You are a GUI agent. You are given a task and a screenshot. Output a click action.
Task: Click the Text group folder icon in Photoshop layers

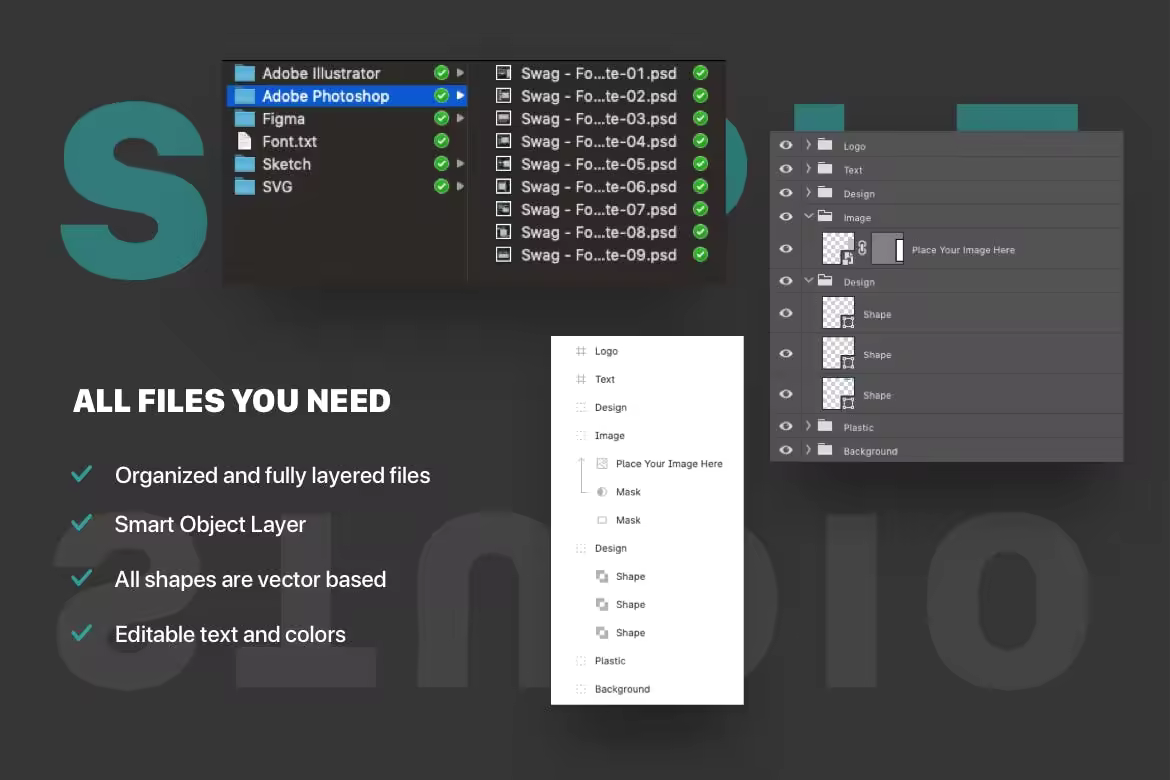(x=825, y=169)
